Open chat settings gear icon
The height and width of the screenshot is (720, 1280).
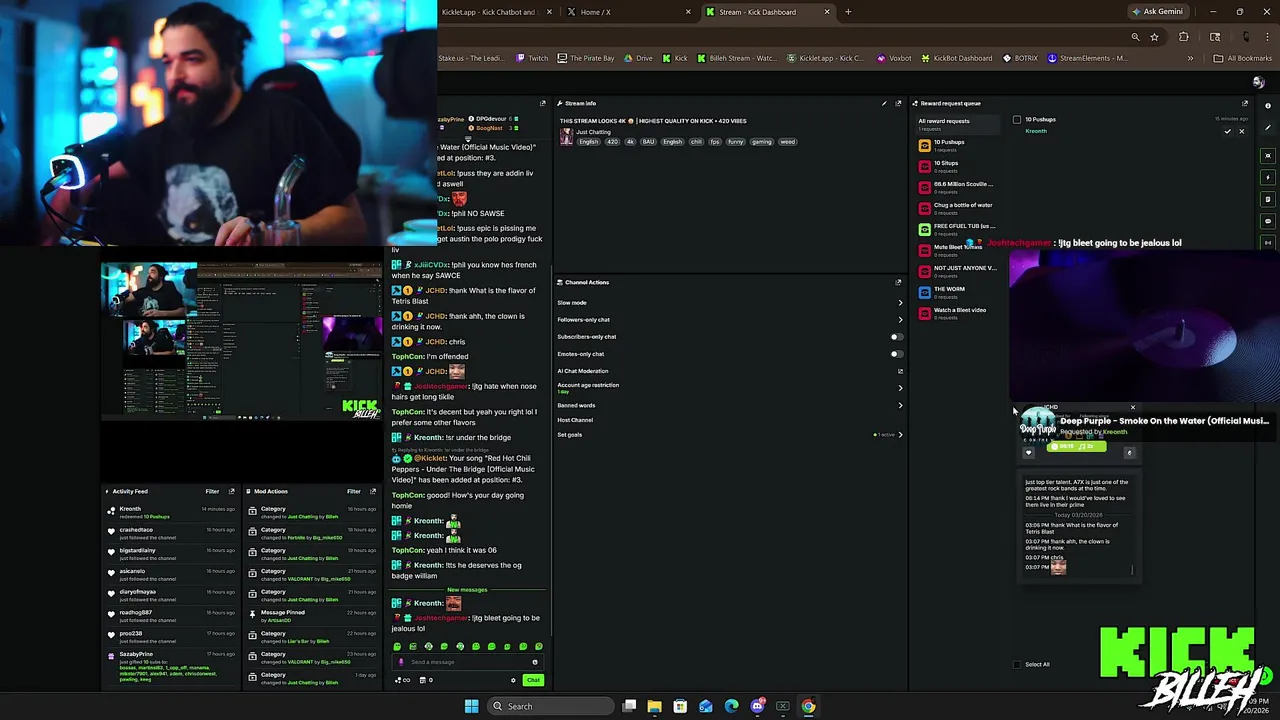point(513,680)
